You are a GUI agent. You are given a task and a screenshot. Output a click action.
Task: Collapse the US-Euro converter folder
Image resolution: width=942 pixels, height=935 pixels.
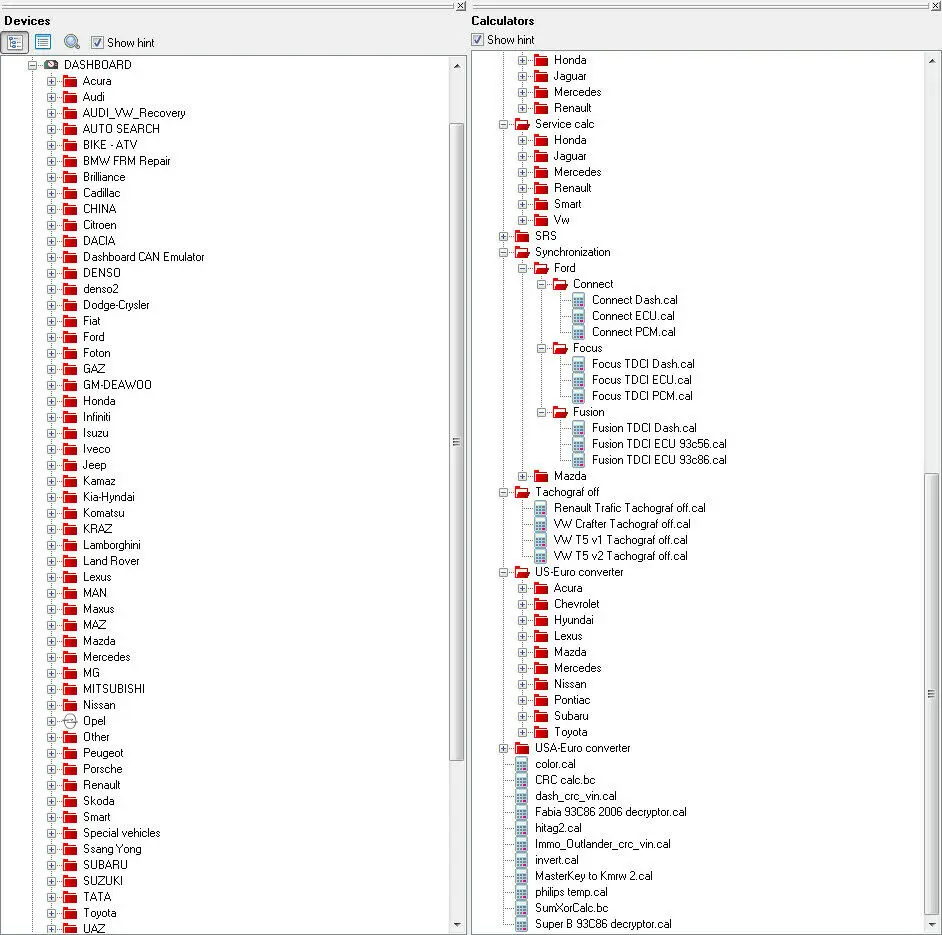point(503,572)
